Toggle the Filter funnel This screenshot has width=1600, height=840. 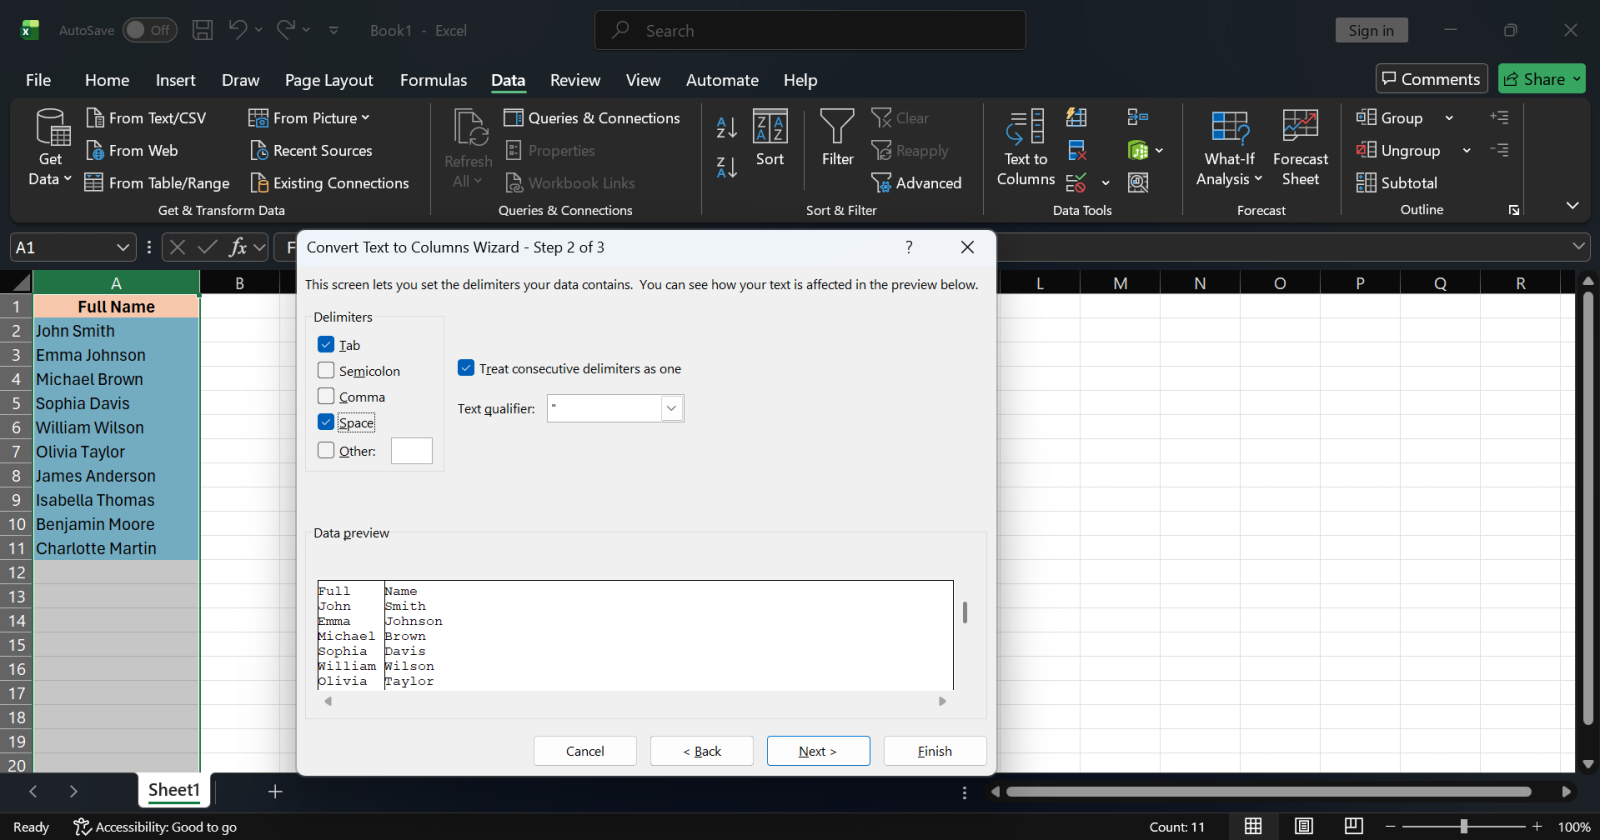click(x=837, y=138)
